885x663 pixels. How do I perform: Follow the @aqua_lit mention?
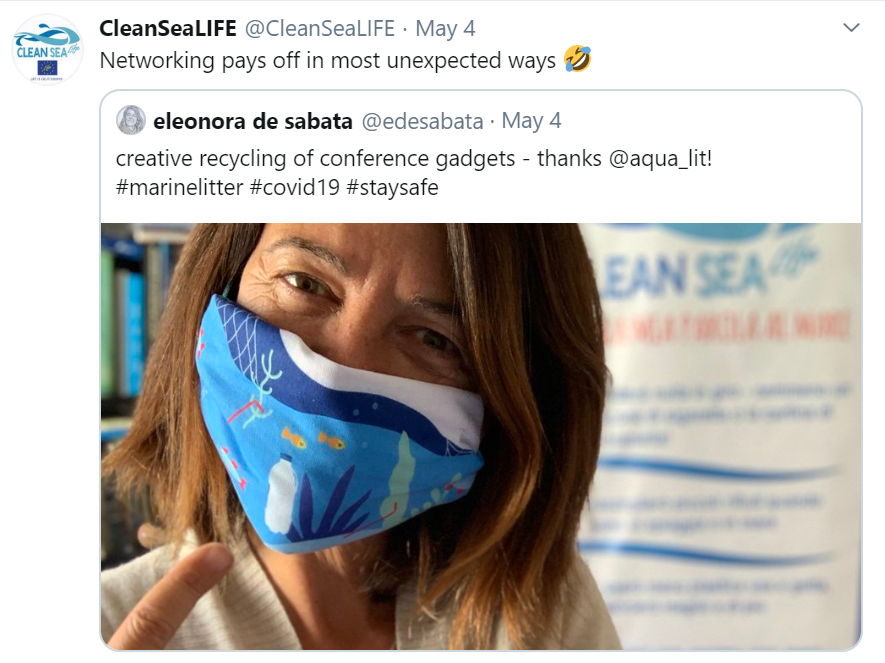point(658,159)
